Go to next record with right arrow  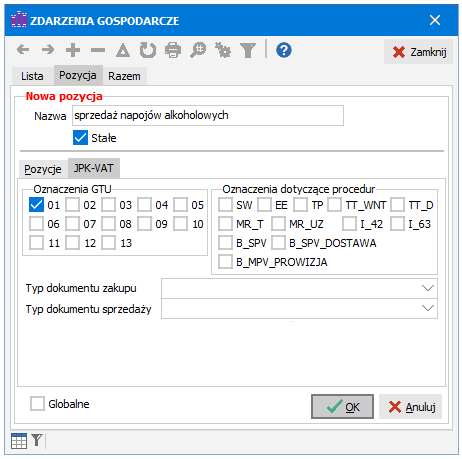48,50
